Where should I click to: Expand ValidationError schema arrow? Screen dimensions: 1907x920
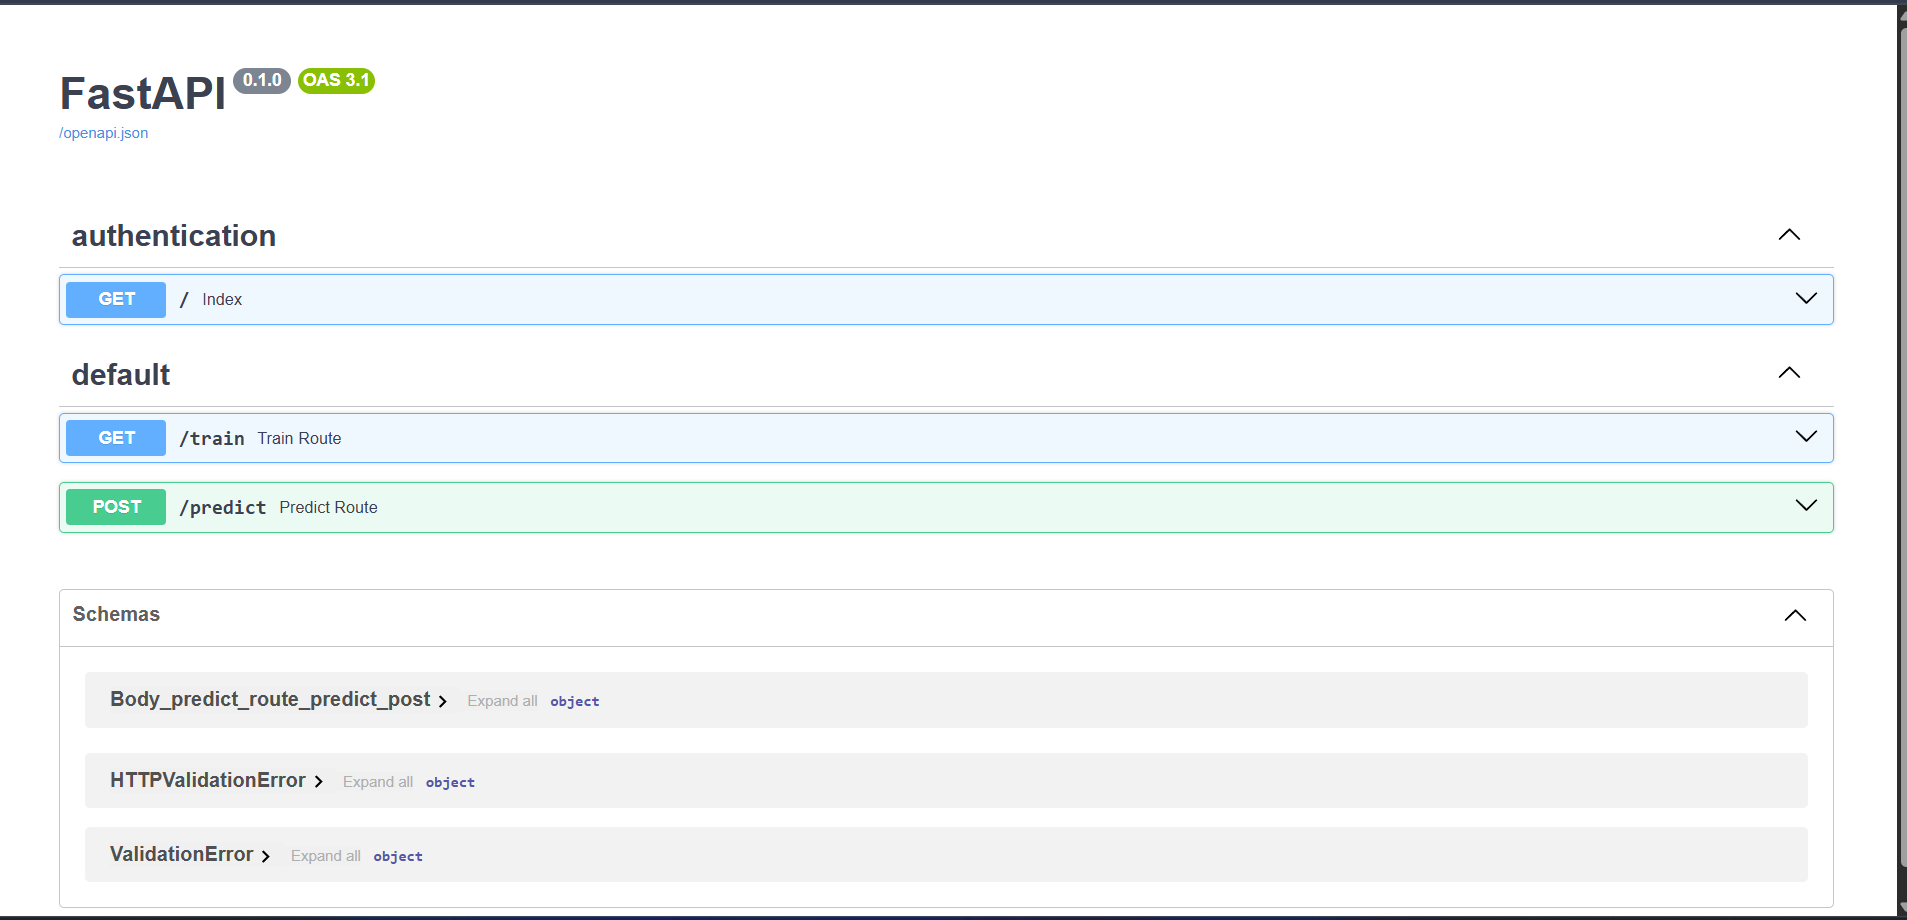click(266, 856)
